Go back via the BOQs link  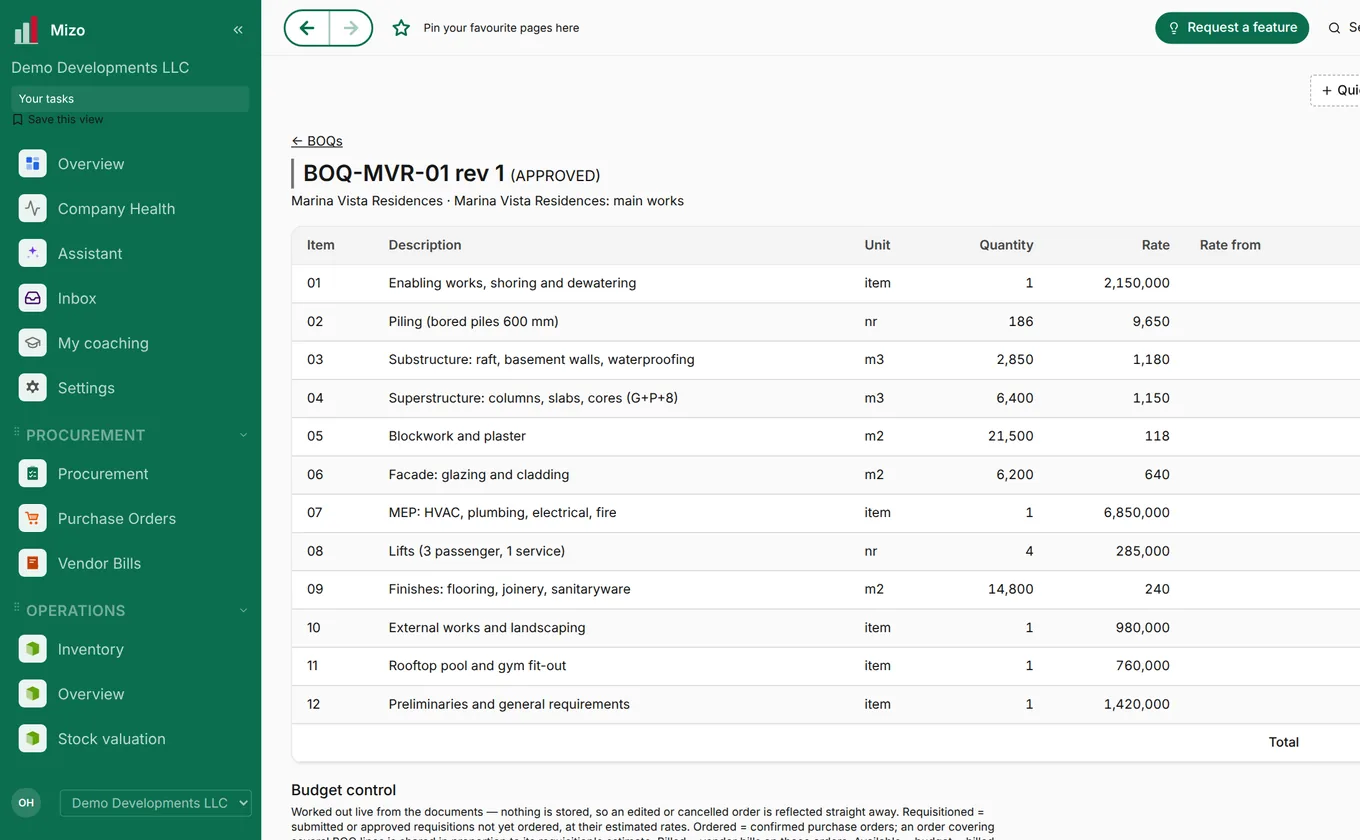pos(317,141)
